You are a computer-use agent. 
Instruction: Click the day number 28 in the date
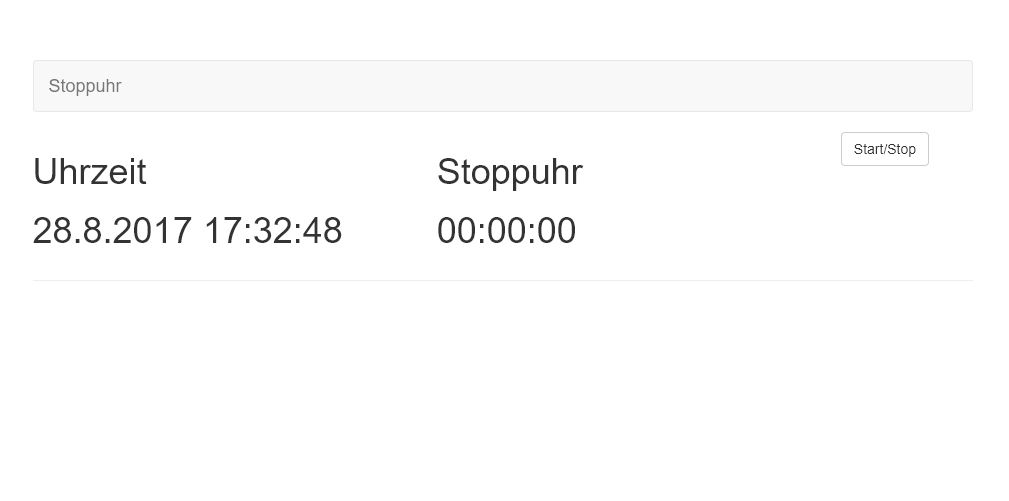click(52, 231)
